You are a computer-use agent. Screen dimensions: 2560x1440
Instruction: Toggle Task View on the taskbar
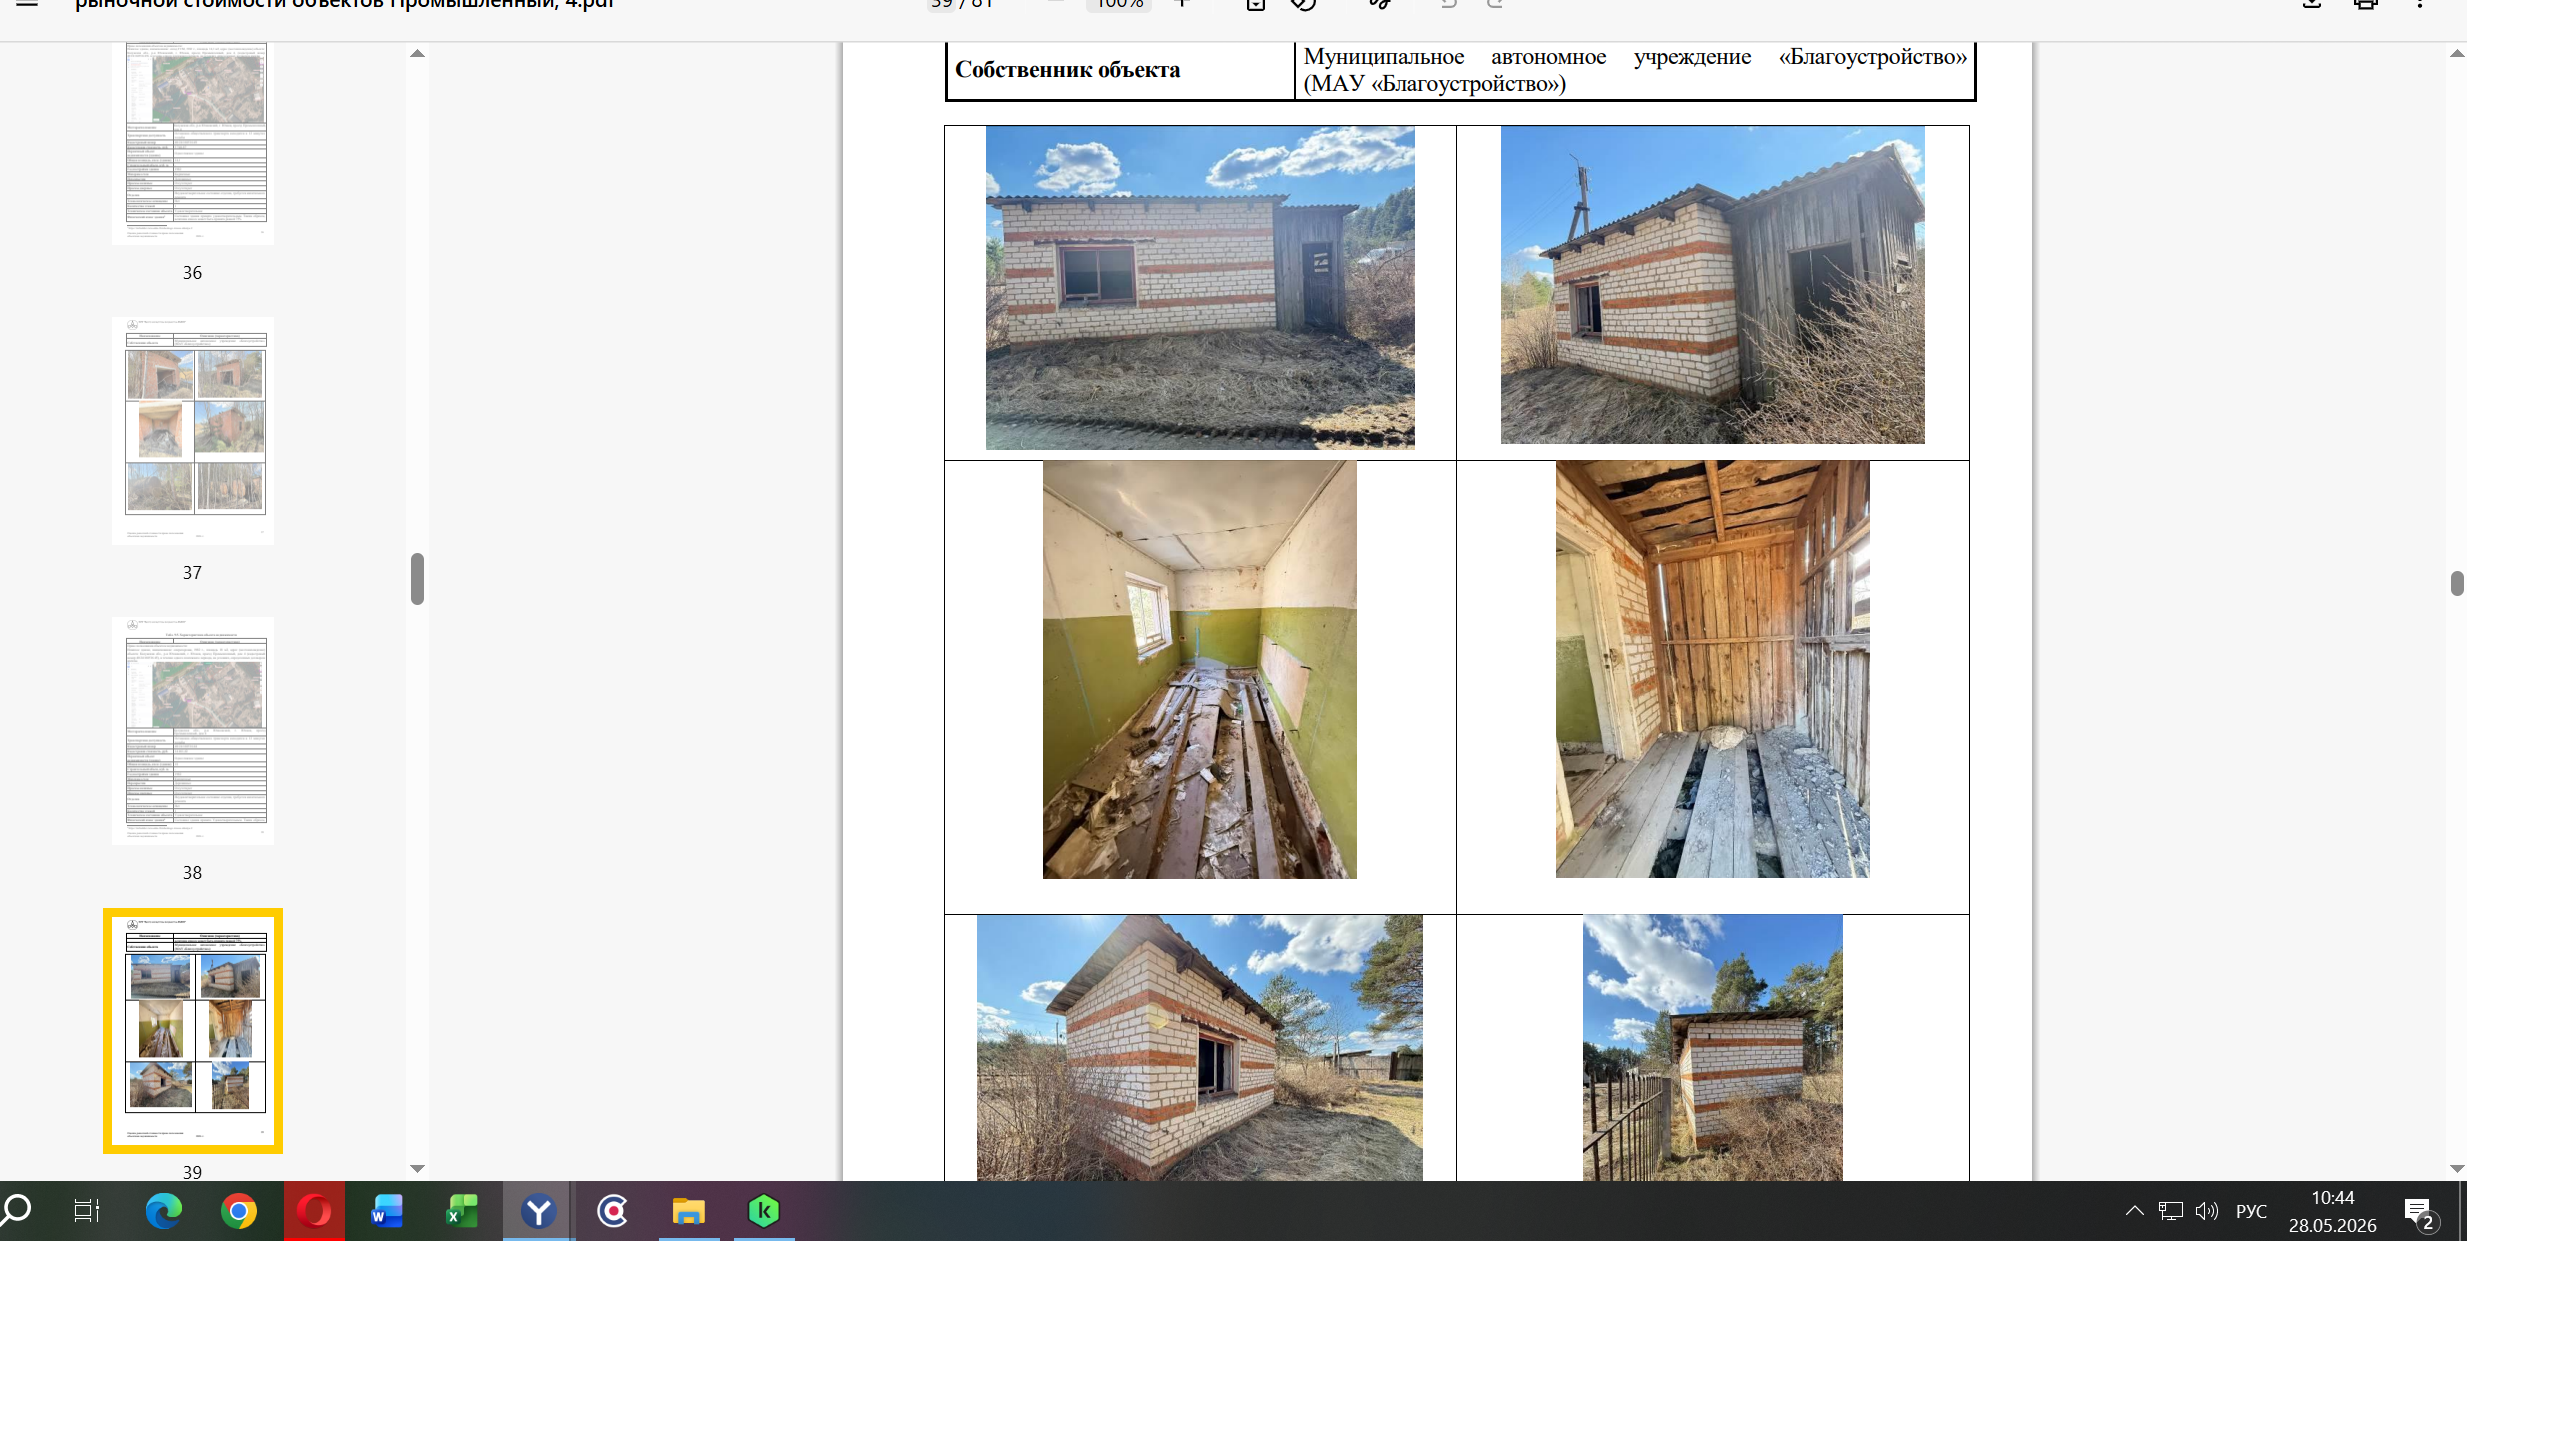pyautogui.click(x=88, y=1211)
